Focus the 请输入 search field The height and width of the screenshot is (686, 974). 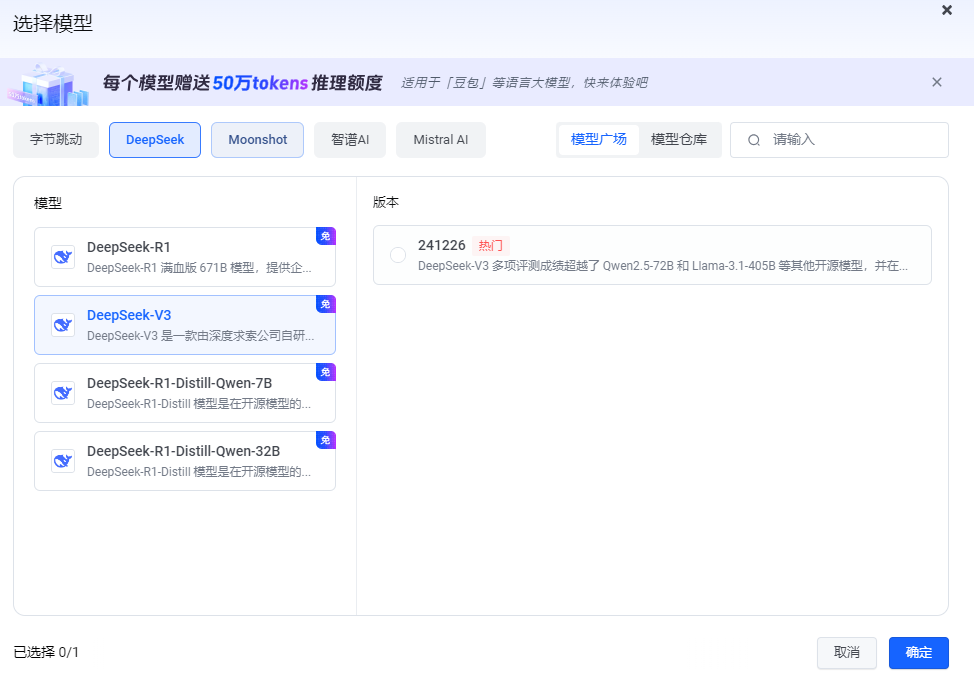(839, 140)
